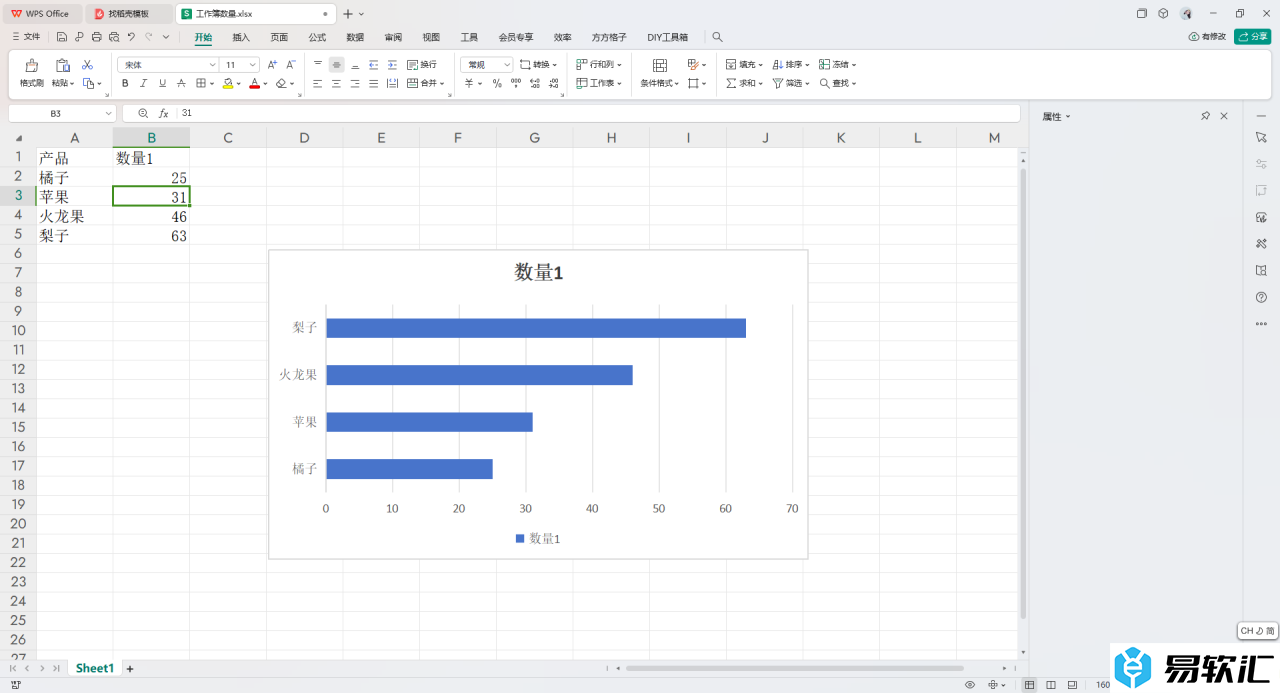The width and height of the screenshot is (1280, 693).
Task: Open the help question mark icon in sidebar
Action: (1261, 297)
